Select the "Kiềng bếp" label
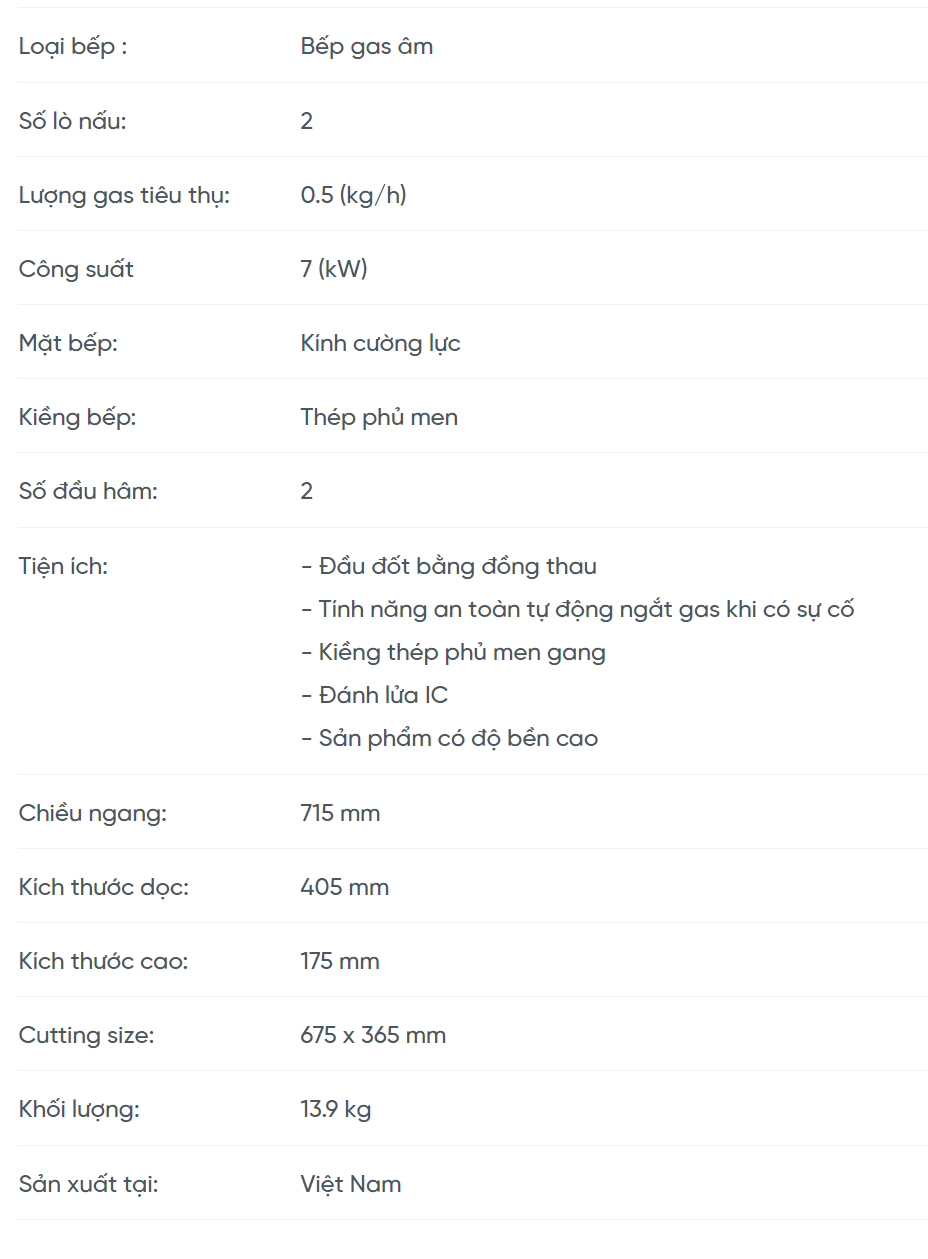The width and height of the screenshot is (928, 1259). 77,417
